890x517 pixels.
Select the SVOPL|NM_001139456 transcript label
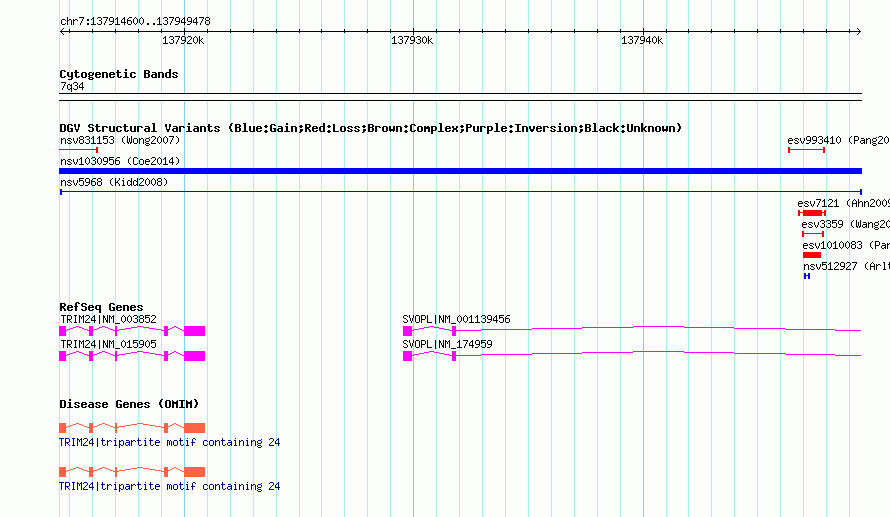[456, 320]
